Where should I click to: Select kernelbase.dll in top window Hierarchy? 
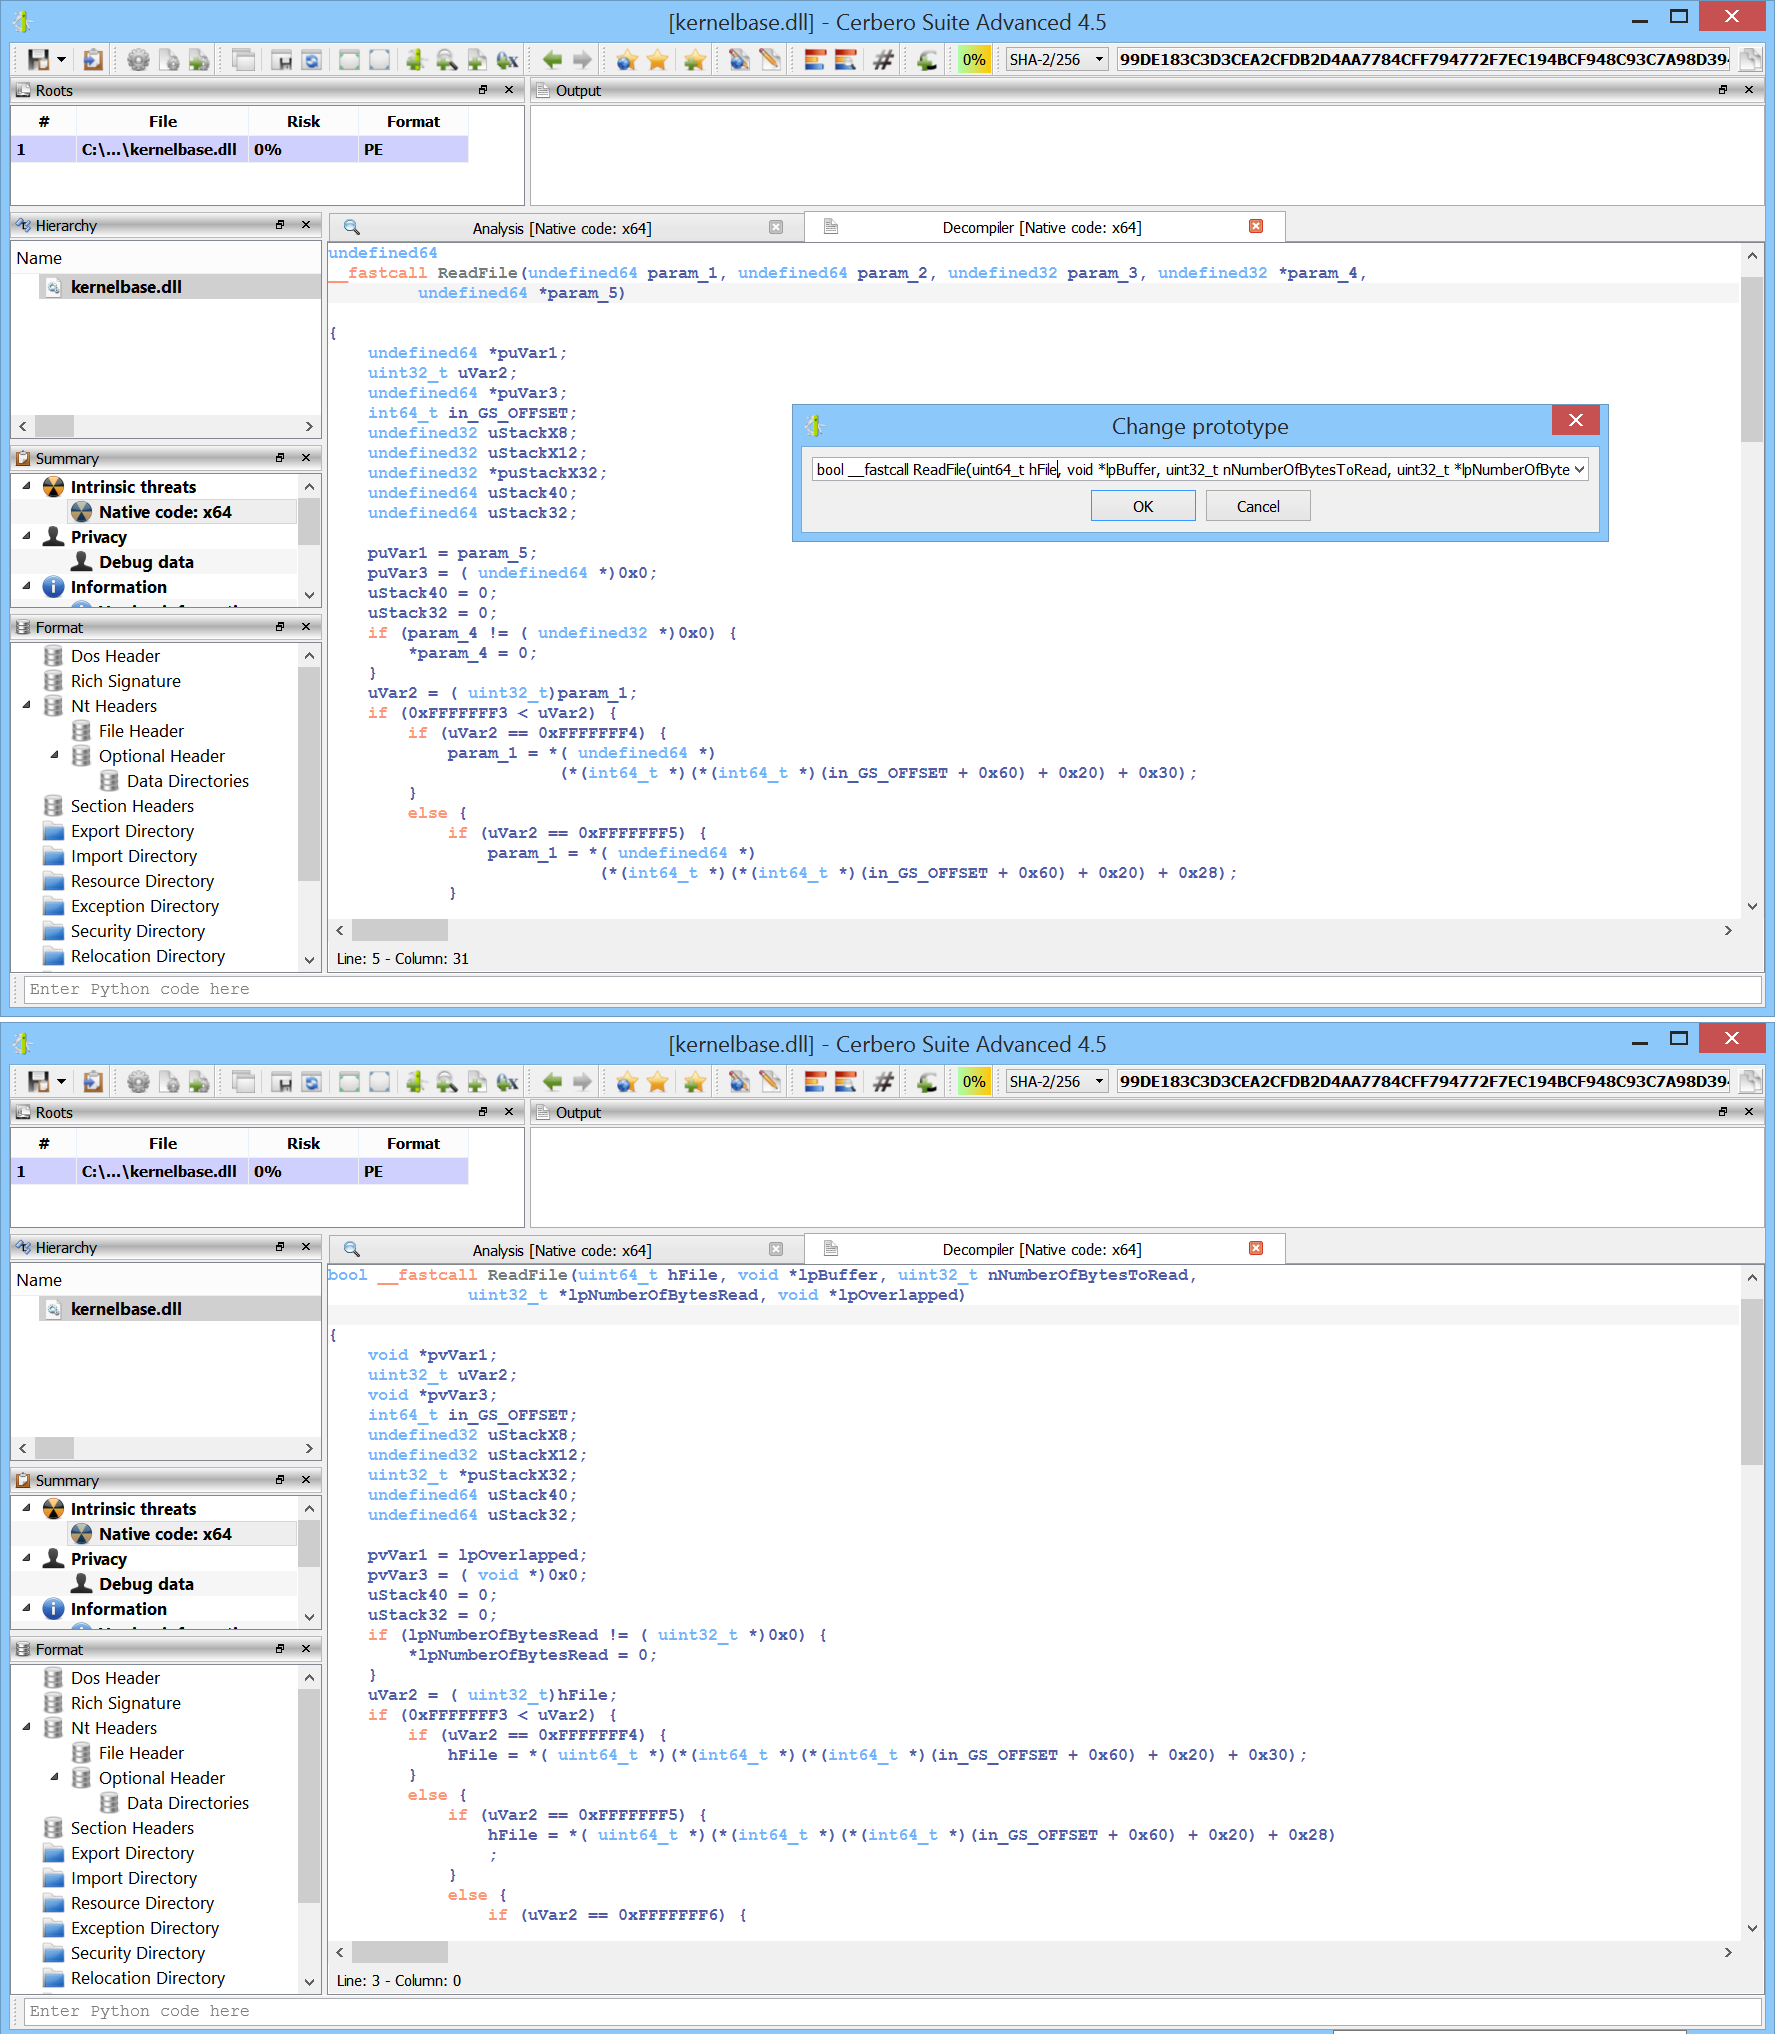click(x=126, y=287)
